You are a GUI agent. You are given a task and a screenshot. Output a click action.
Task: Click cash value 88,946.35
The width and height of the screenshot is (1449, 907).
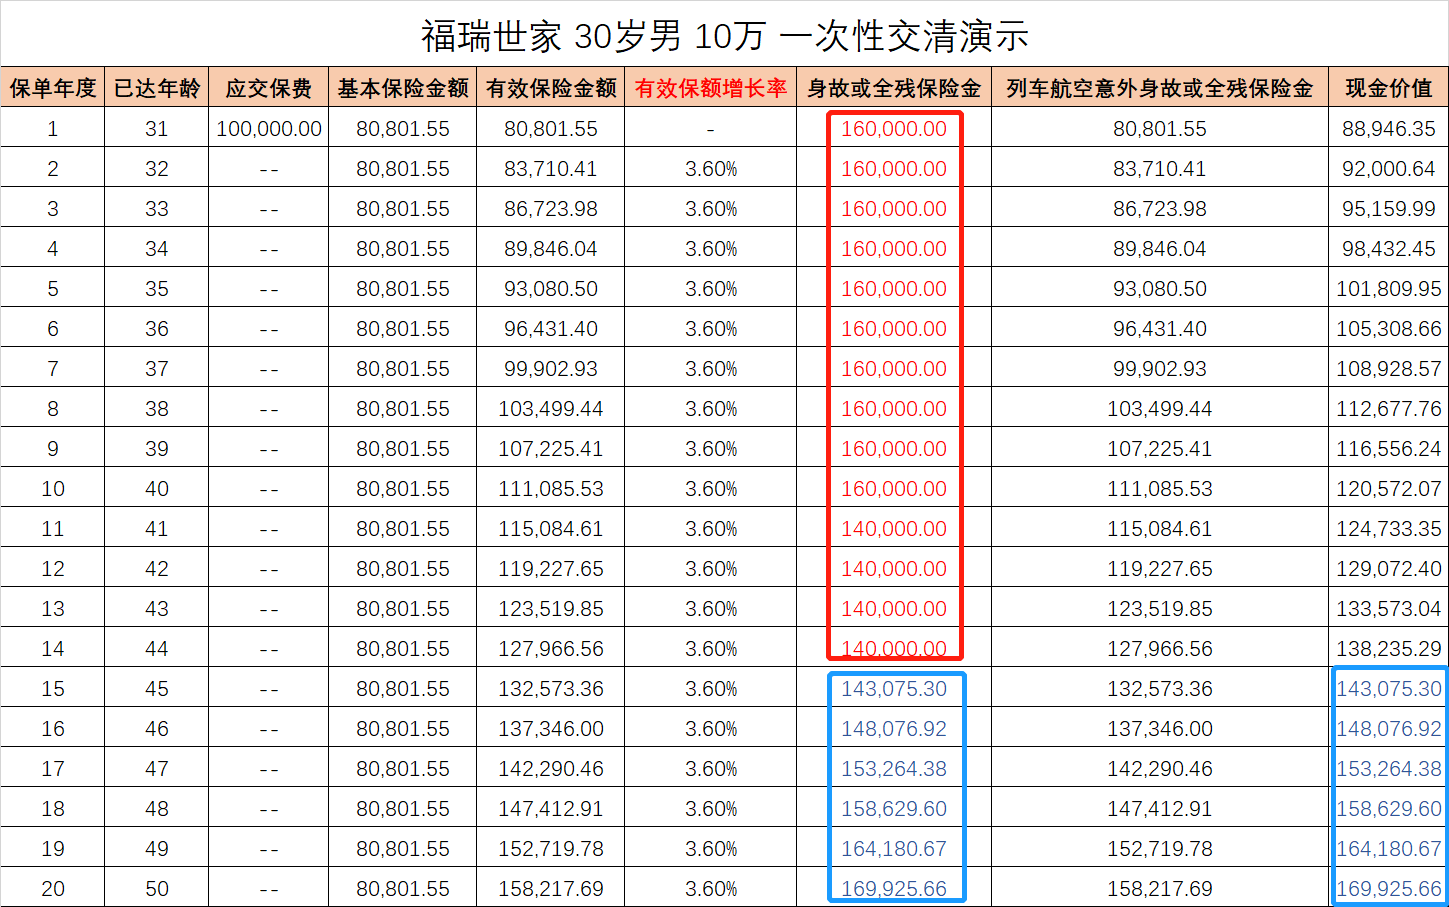(x=1389, y=129)
